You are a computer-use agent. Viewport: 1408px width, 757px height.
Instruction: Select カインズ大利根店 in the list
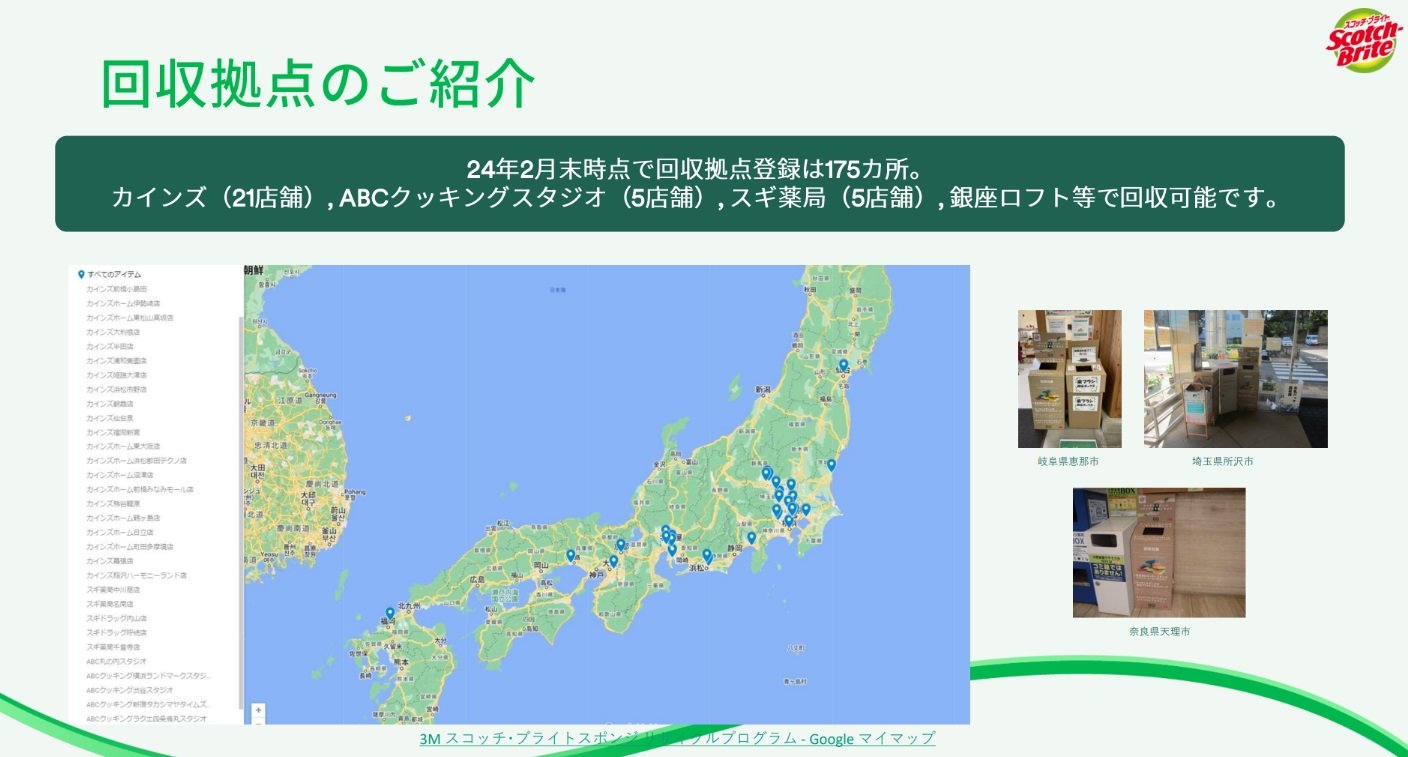coord(113,331)
